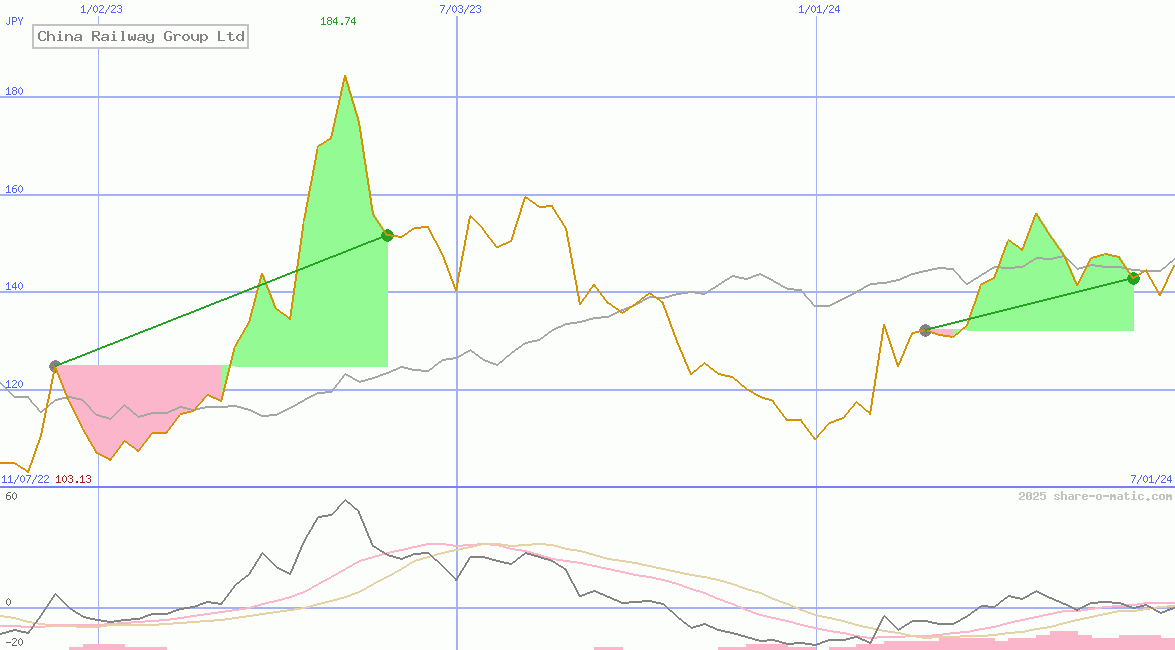The image size is (1175, 650).
Task: Click the pink shaded loss region
Action: (x=140, y=400)
